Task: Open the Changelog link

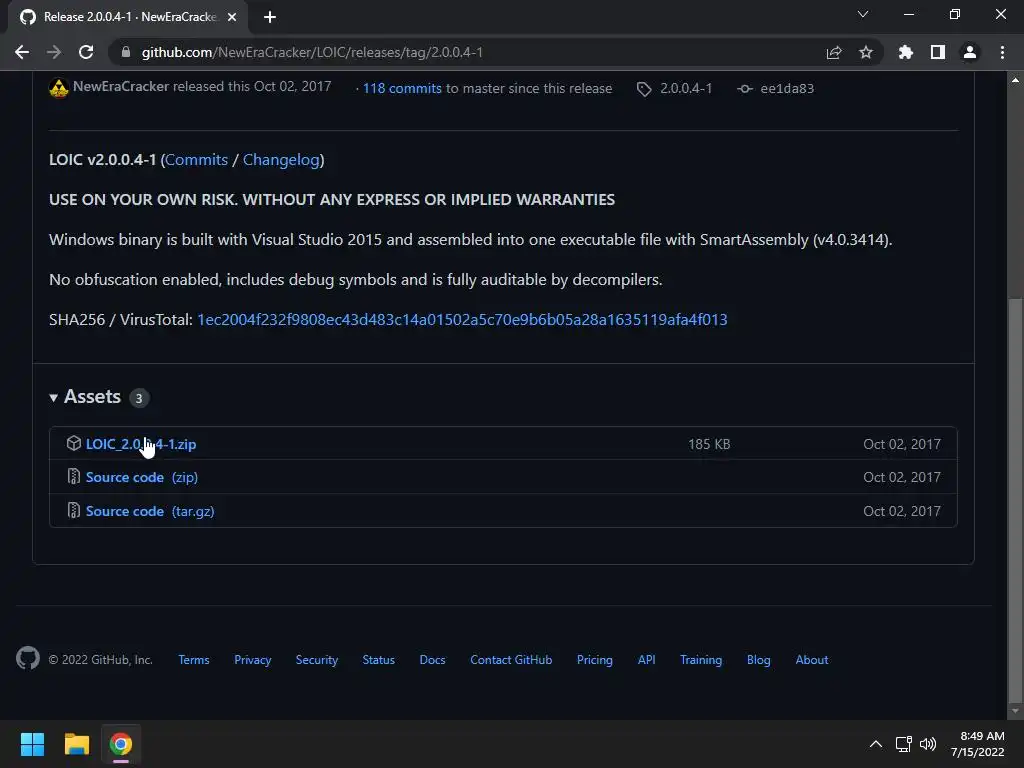Action: coord(281,160)
